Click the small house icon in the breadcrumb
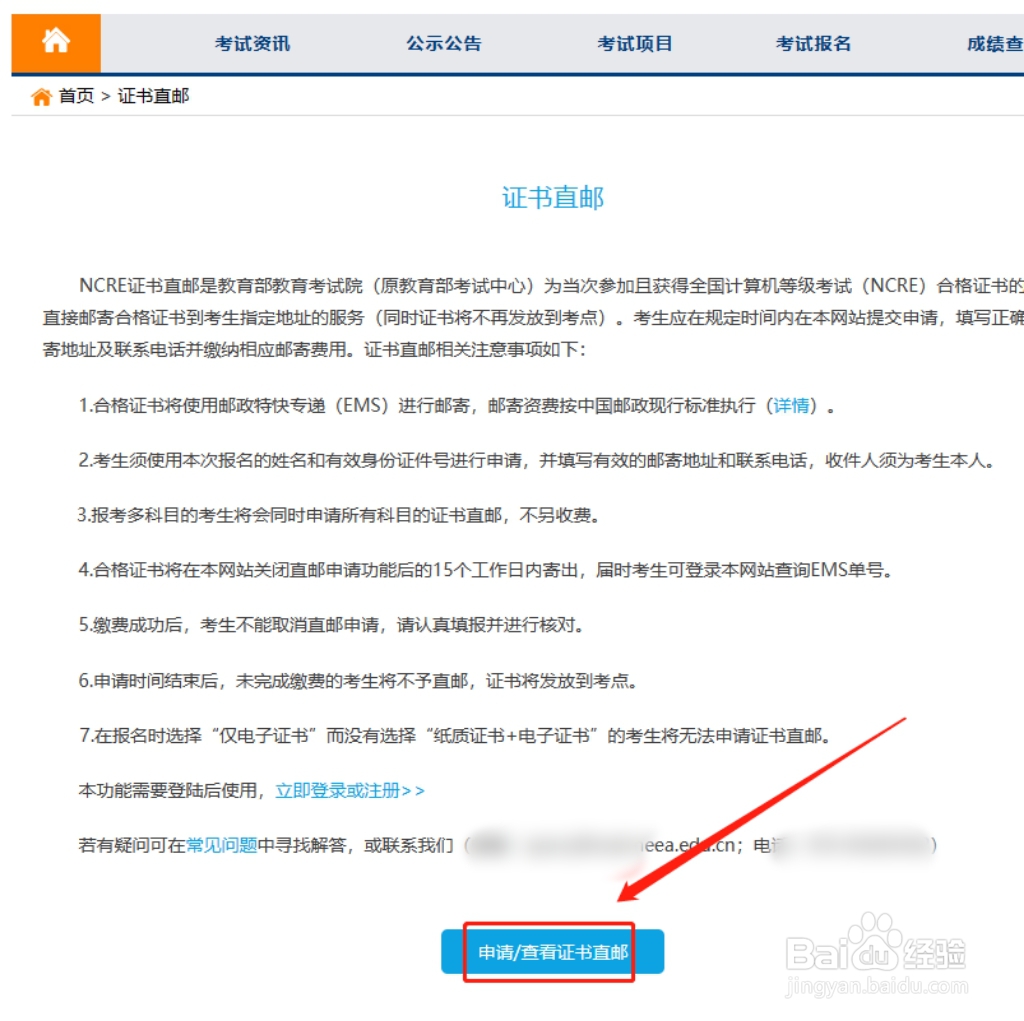Image resolution: width=1024 pixels, height=1021 pixels. [x=39, y=96]
